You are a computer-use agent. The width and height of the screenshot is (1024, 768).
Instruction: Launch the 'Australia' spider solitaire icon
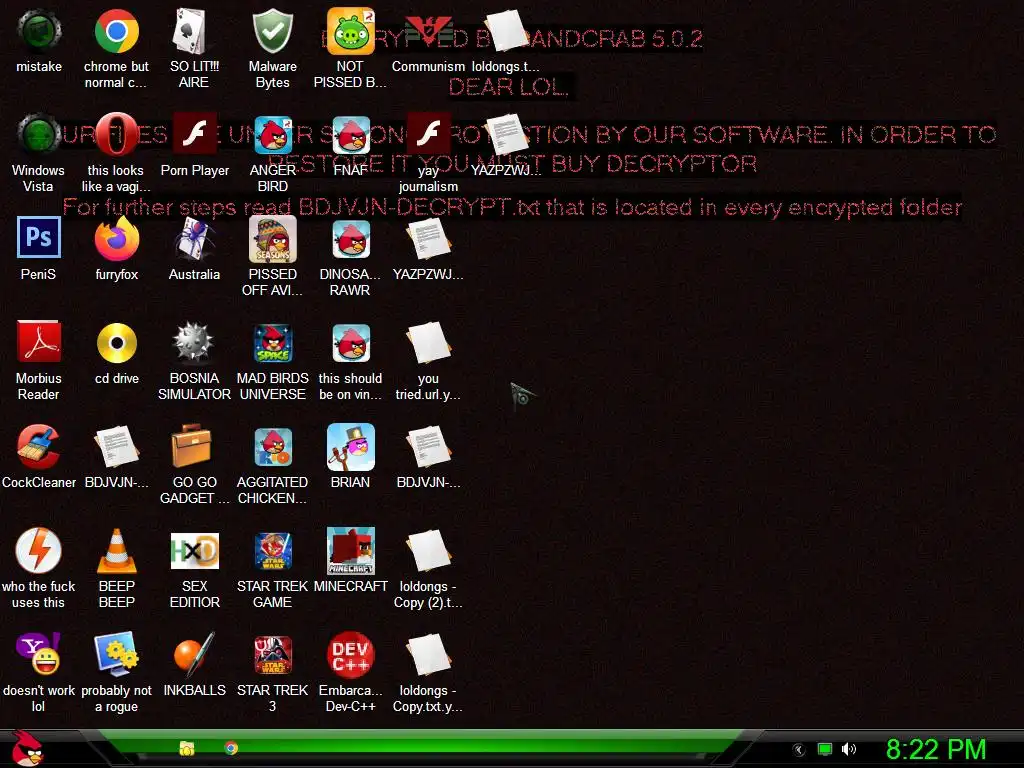[x=194, y=239]
